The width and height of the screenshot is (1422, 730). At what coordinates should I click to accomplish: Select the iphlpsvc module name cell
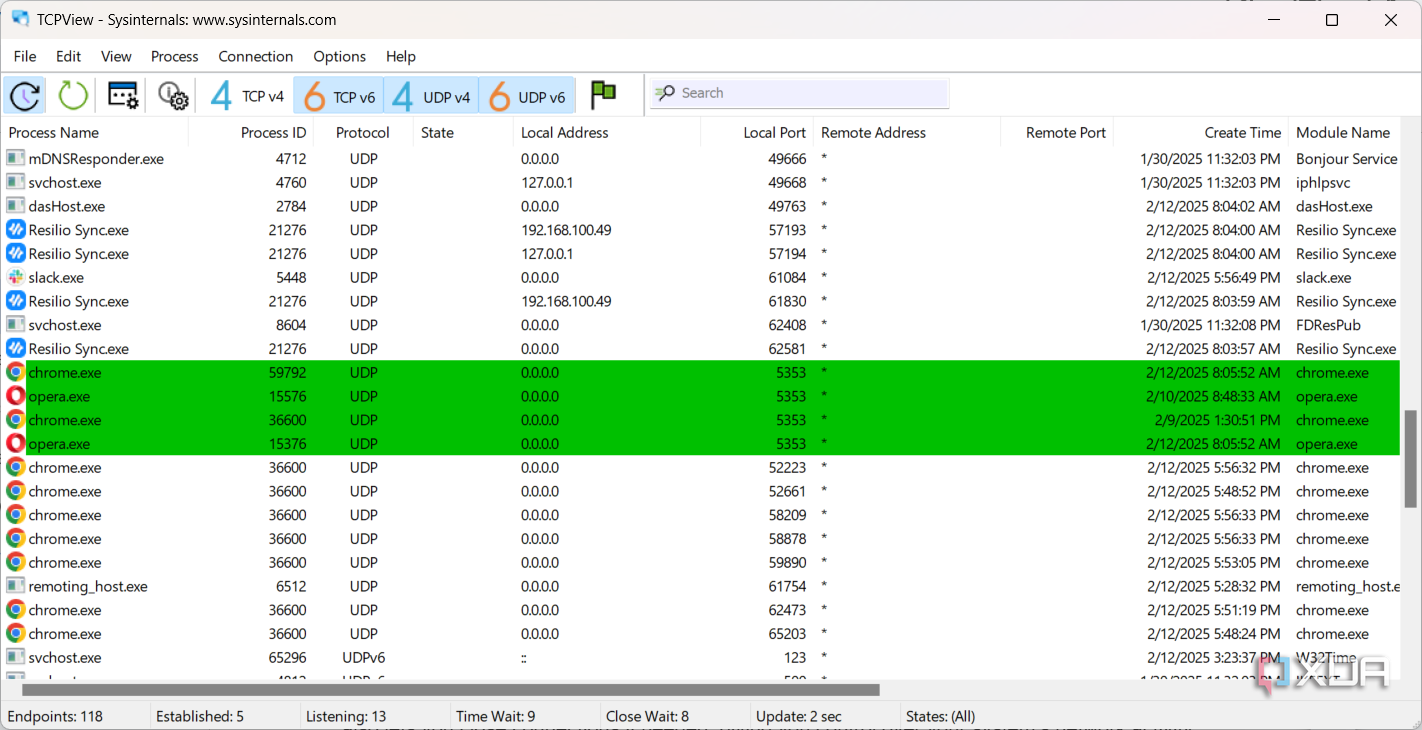(1323, 183)
